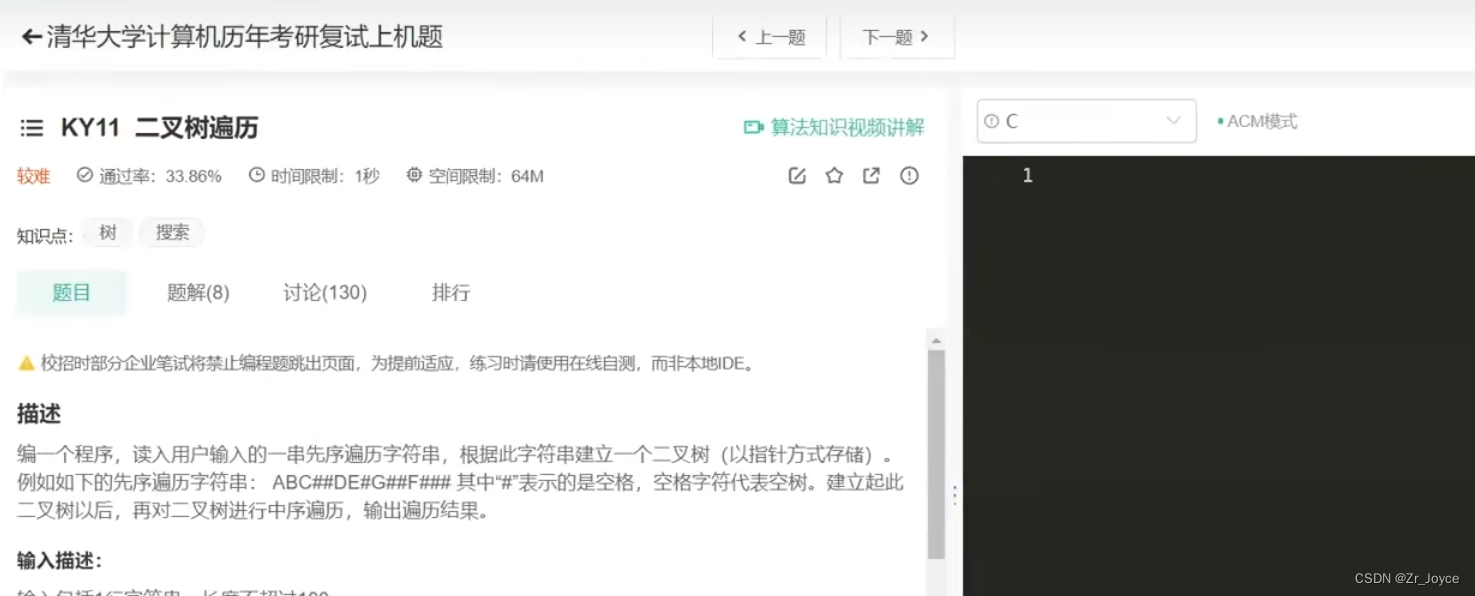Switch to the 题目 tab
The height and width of the screenshot is (596, 1475).
coord(72,293)
